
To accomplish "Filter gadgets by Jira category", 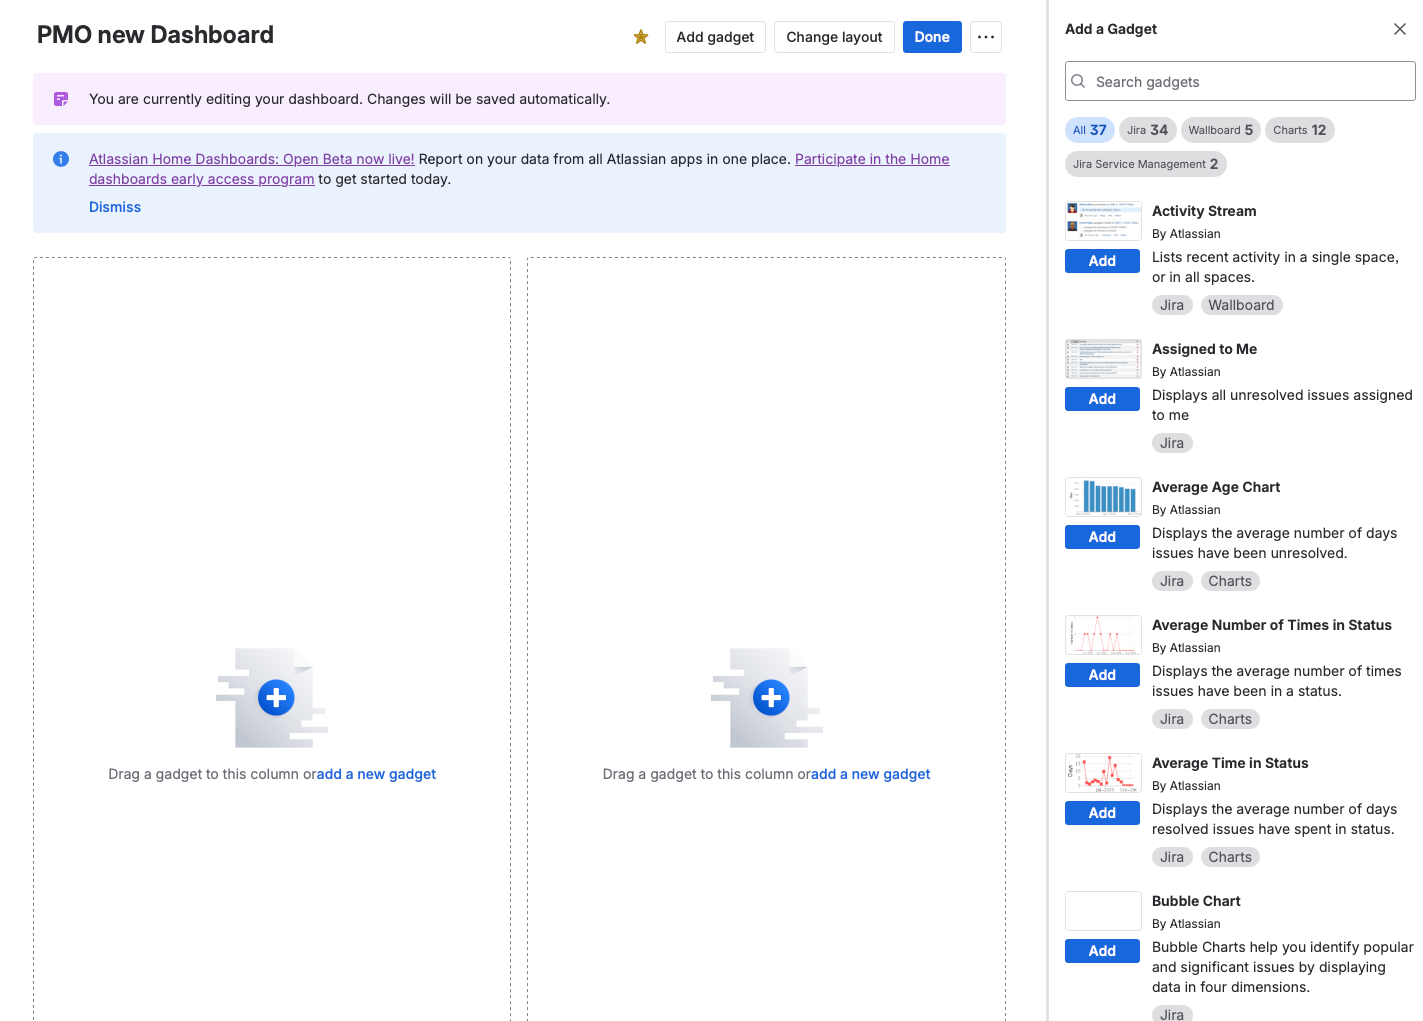I will tap(1147, 130).
